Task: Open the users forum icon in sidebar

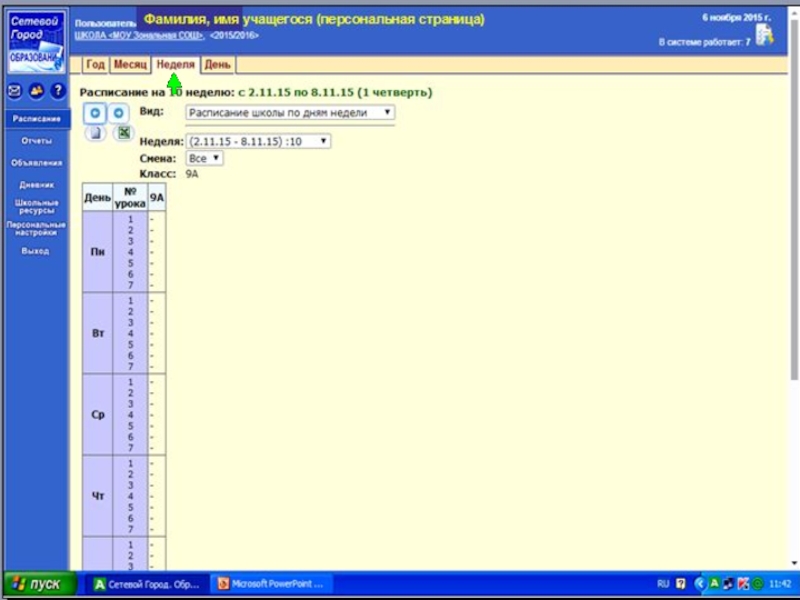Action: 36,91
